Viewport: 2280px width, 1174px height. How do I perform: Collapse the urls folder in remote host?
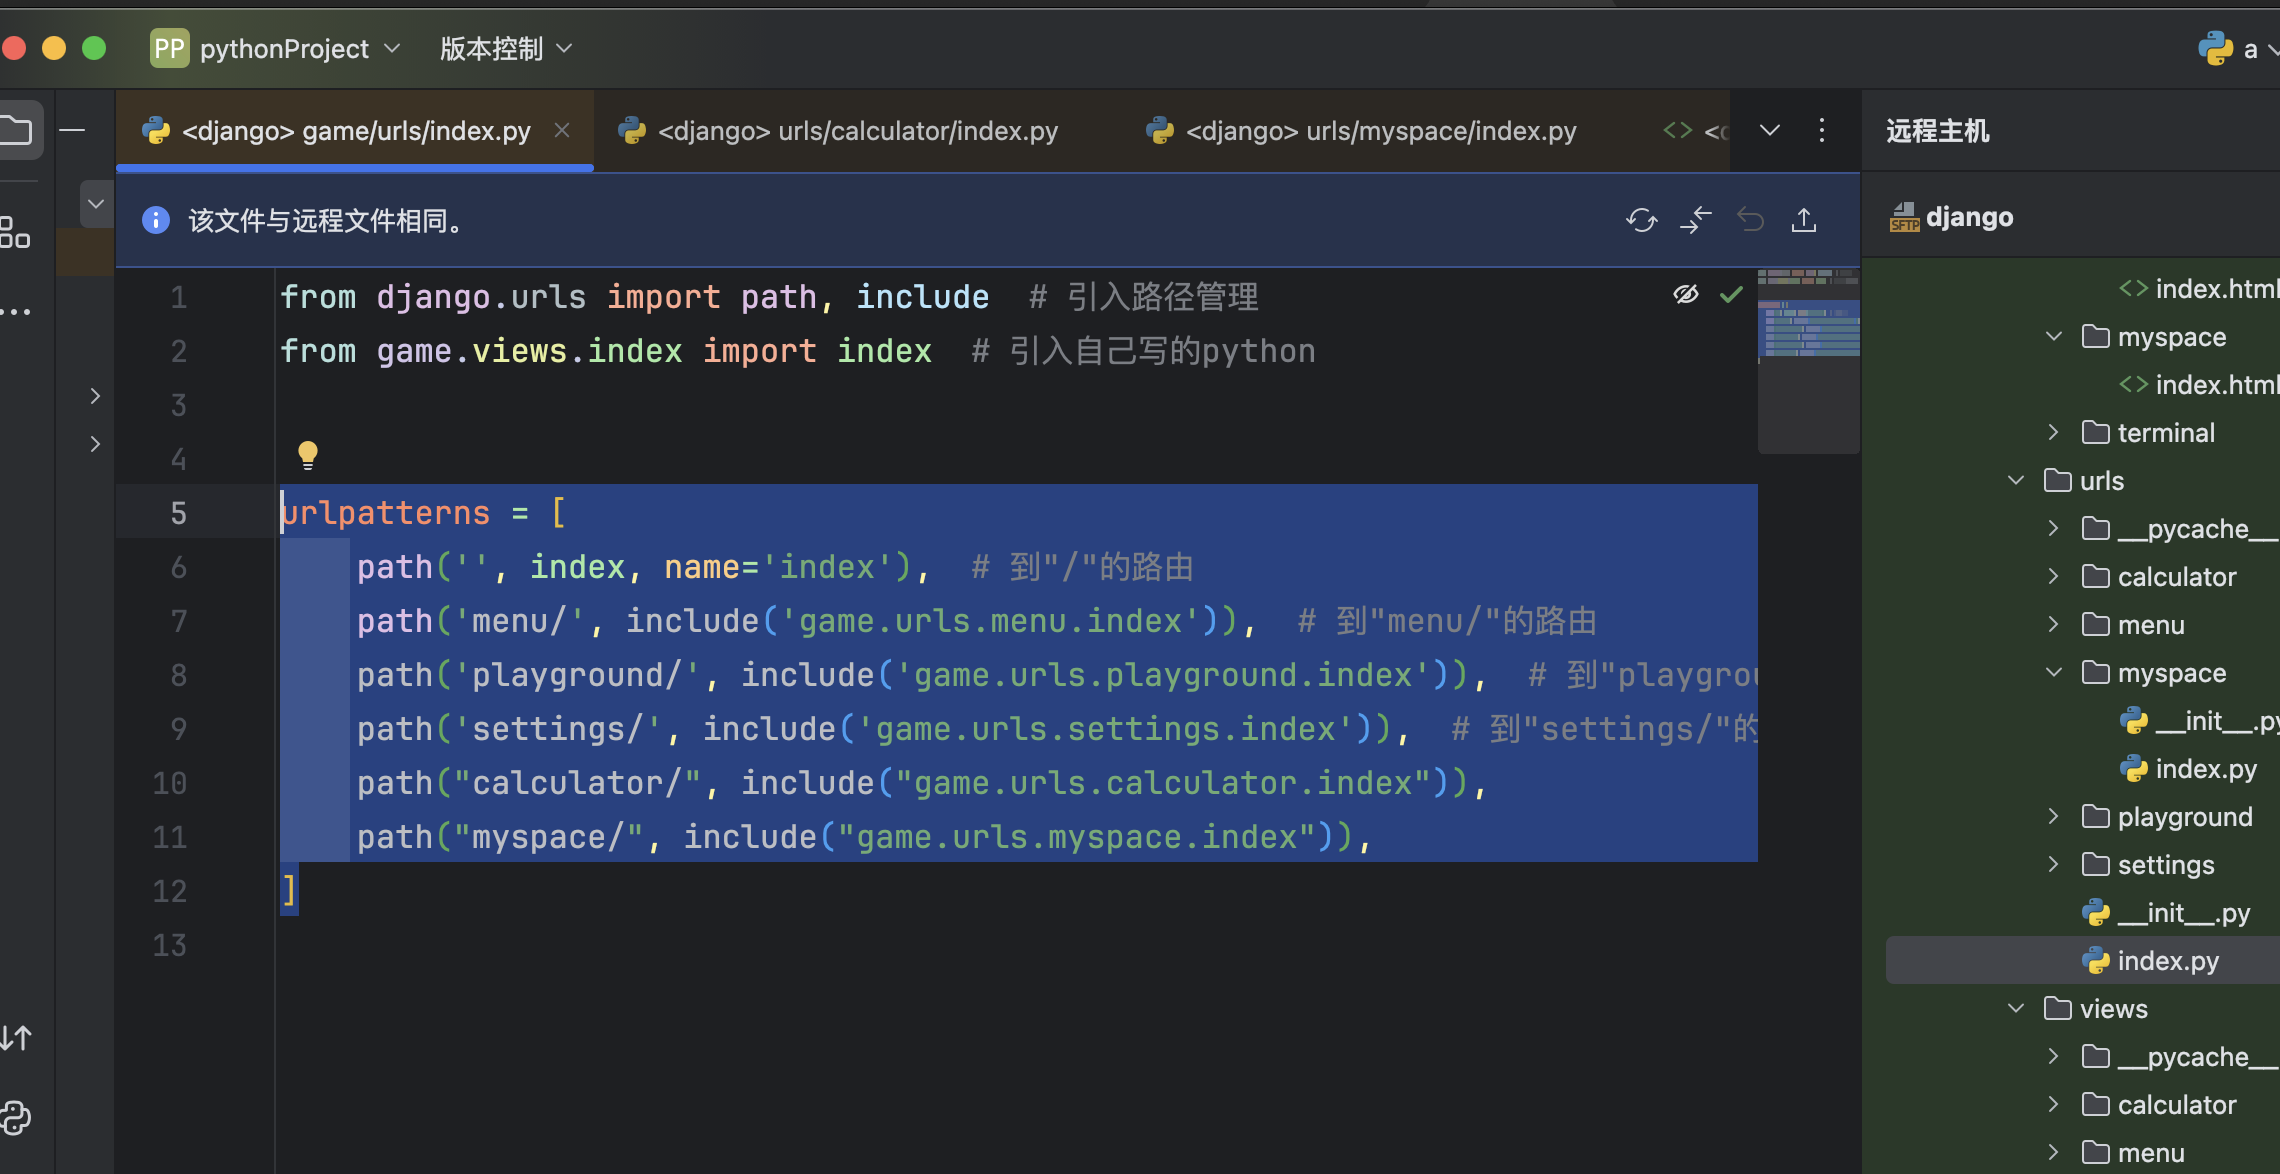tap(2016, 481)
